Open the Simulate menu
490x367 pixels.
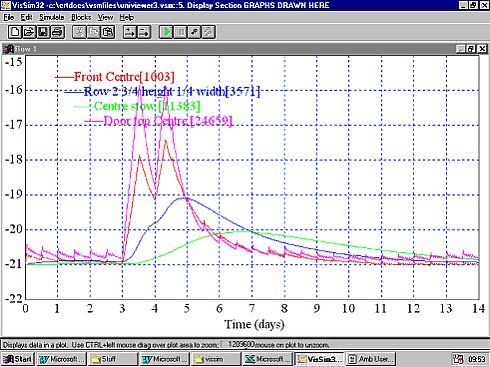coord(52,17)
